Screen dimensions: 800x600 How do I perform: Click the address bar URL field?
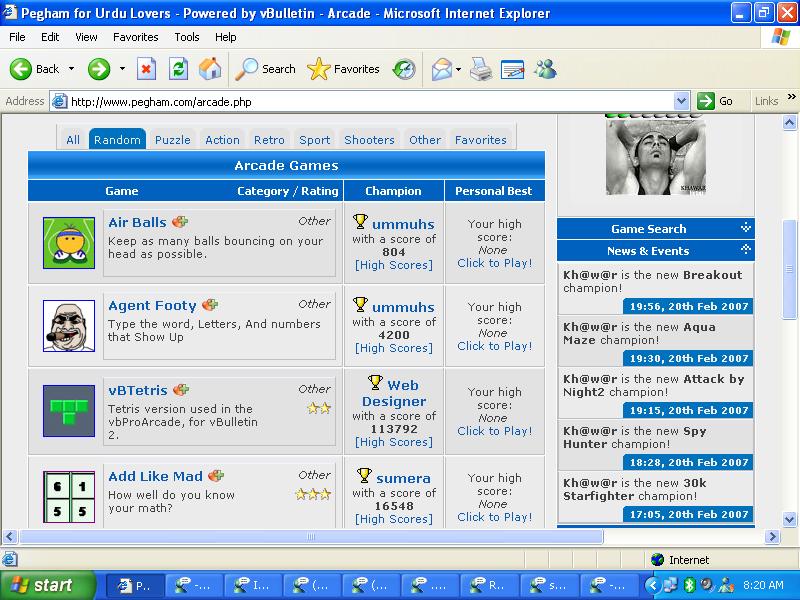370,102
